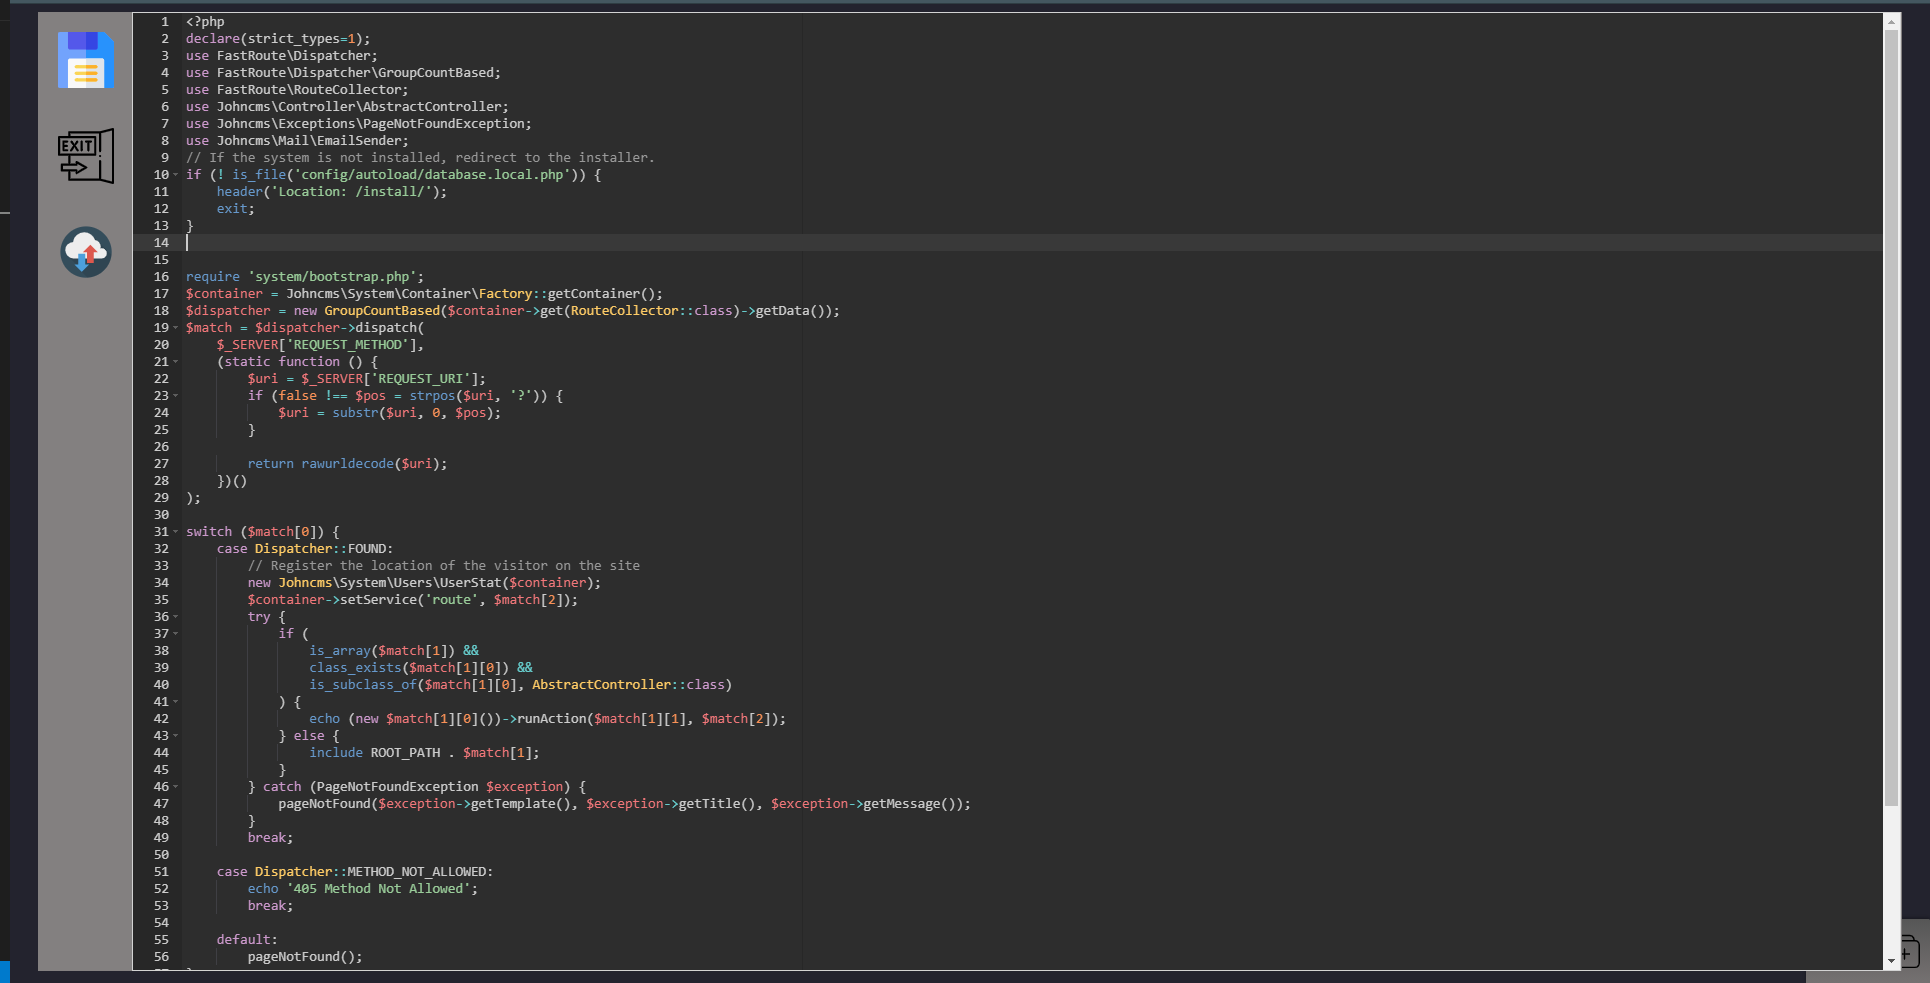The image size is (1930, 983).
Task: Collapse the else fold at line 43
Action: pyautogui.click(x=176, y=736)
